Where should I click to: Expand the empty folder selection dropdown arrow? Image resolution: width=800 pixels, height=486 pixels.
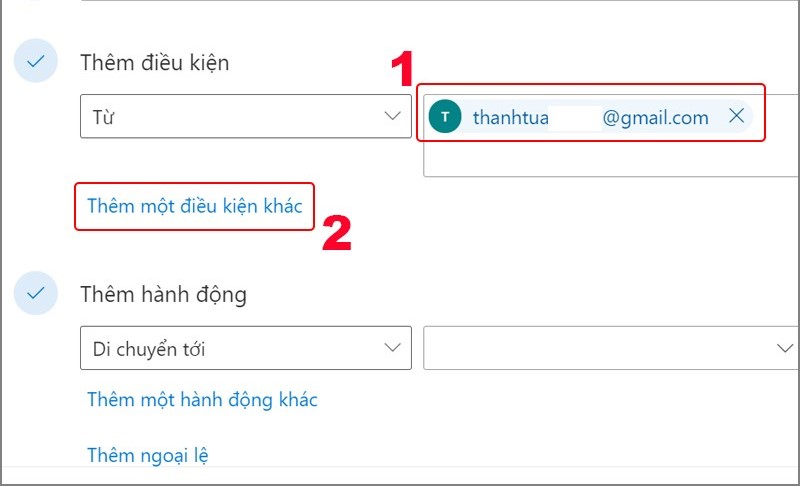pos(785,348)
